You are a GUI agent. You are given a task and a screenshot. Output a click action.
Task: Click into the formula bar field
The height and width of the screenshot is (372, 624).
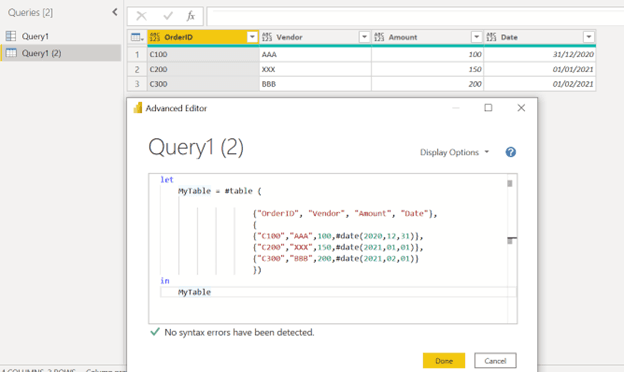(415, 16)
